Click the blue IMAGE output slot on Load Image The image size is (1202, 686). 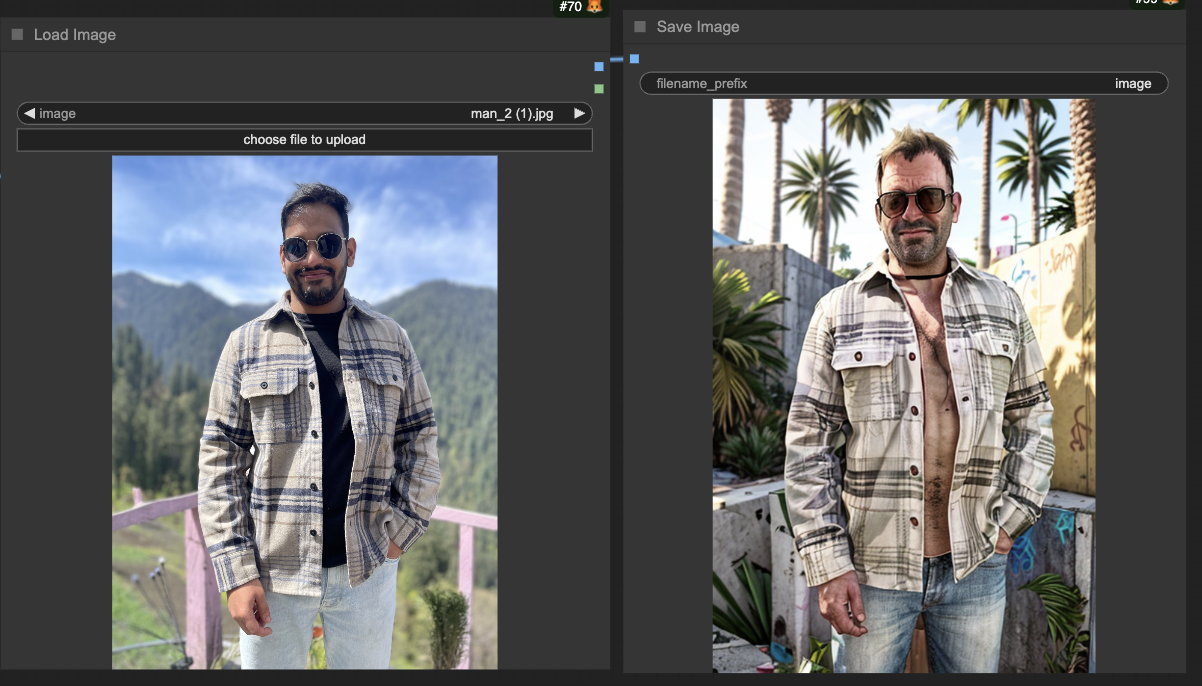pyautogui.click(x=599, y=67)
